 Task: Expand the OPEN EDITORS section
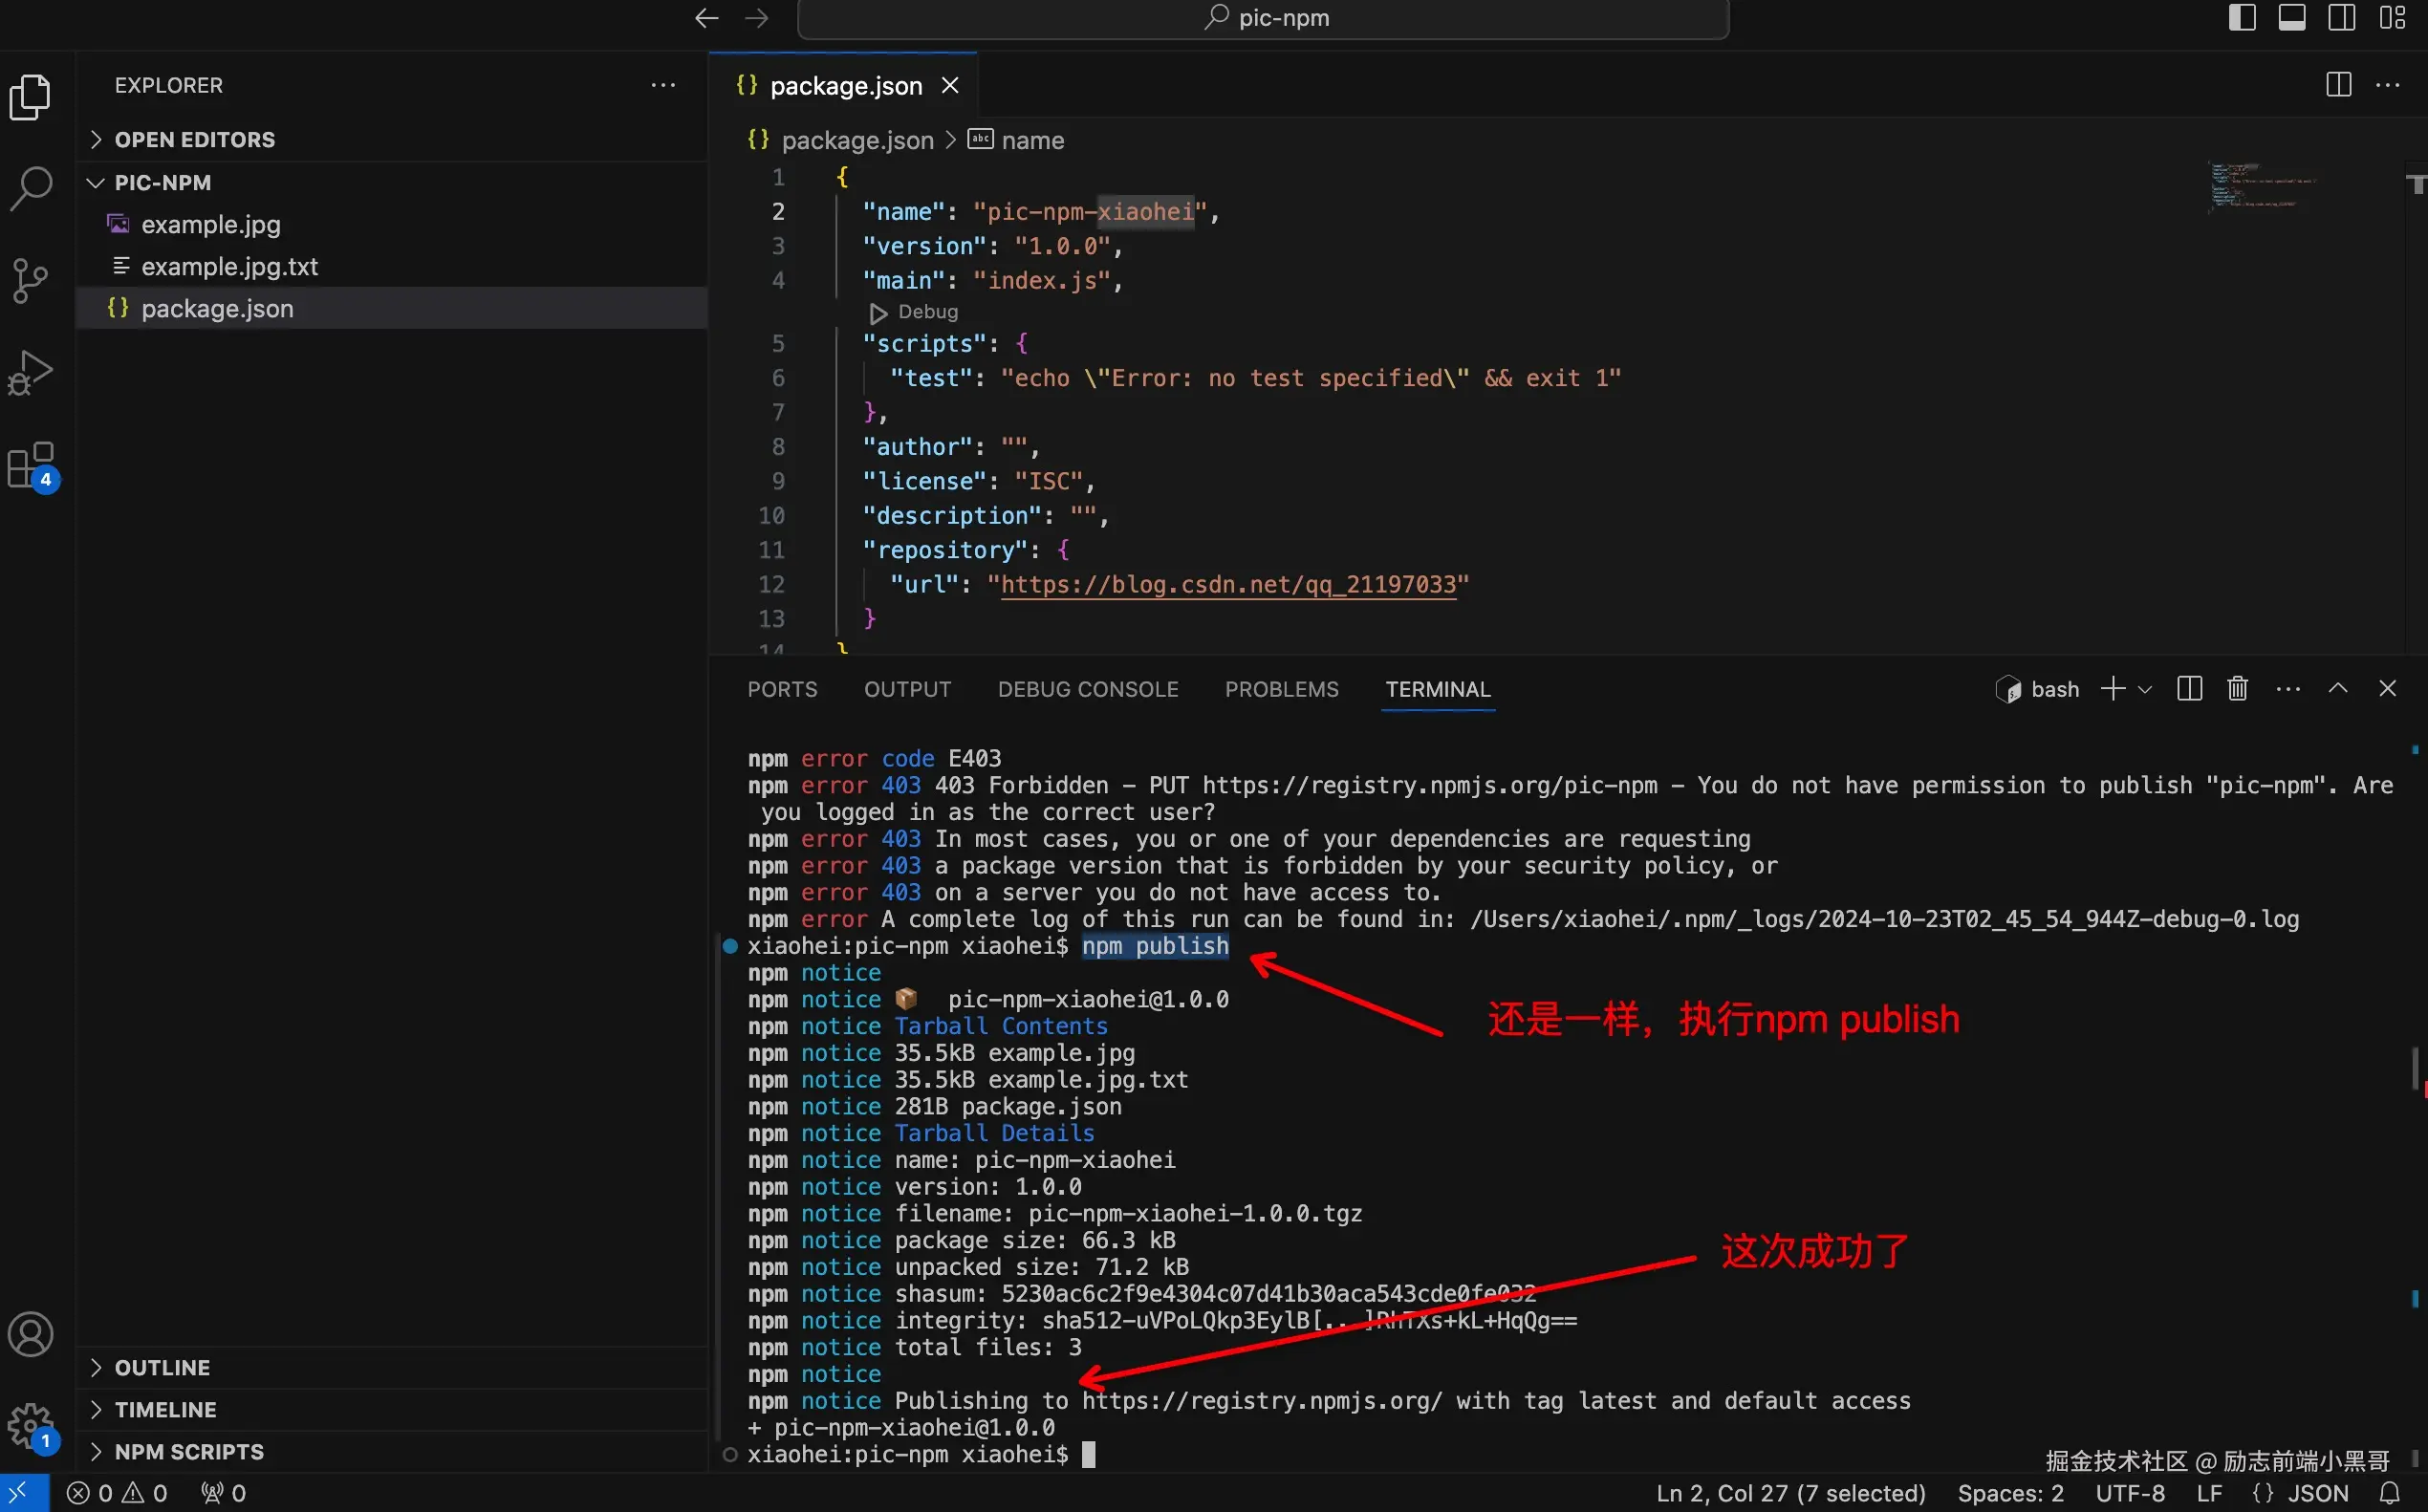pyautogui.click(x=194, y=140)
